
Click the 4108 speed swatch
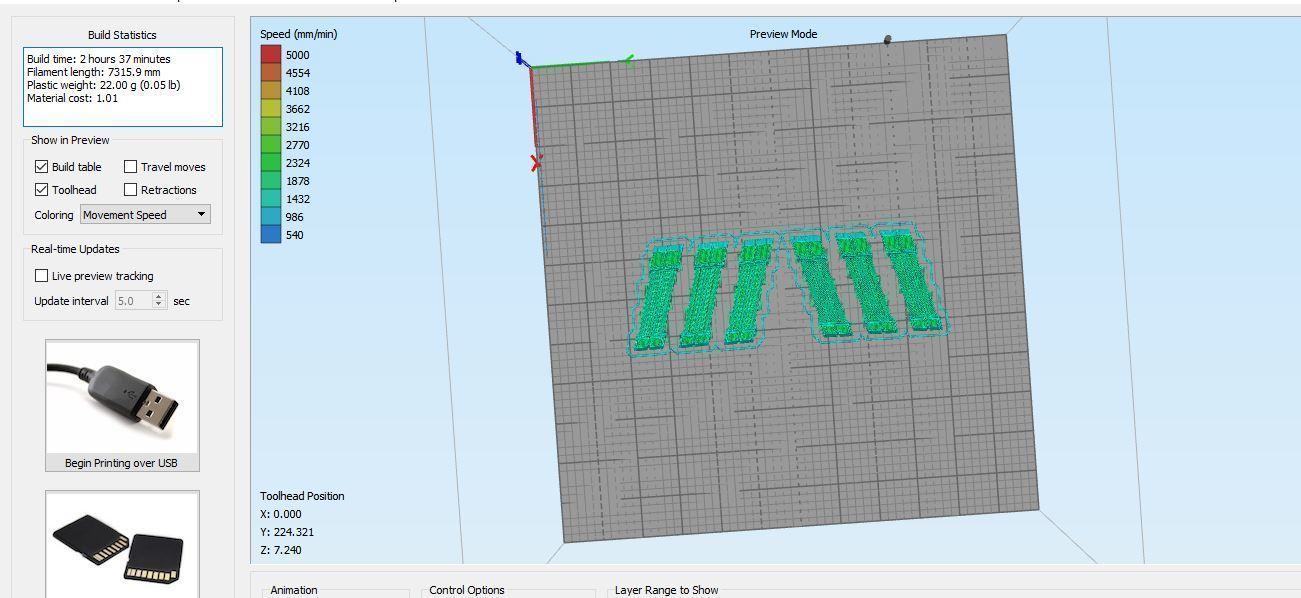point(271,91)
